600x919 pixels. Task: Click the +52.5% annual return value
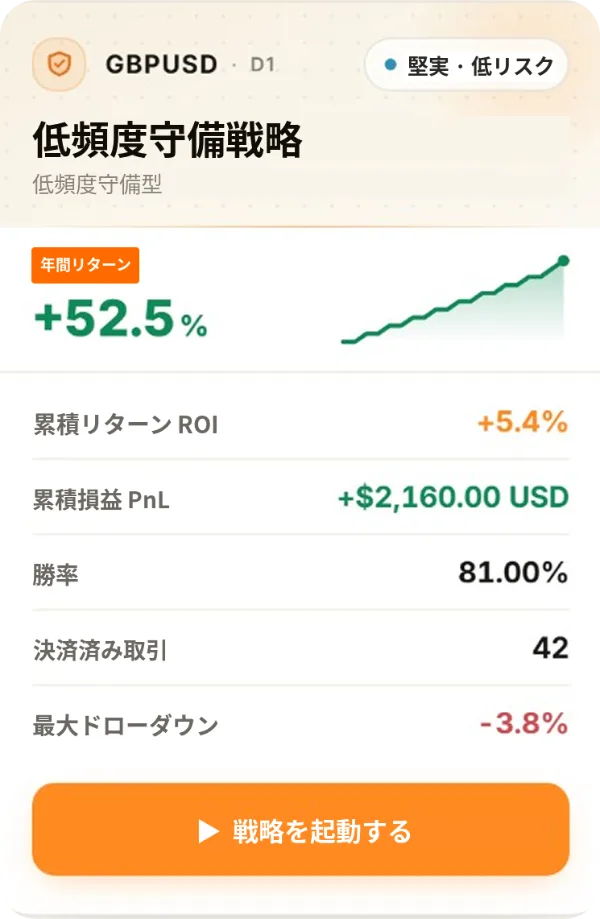pos(121,319)
